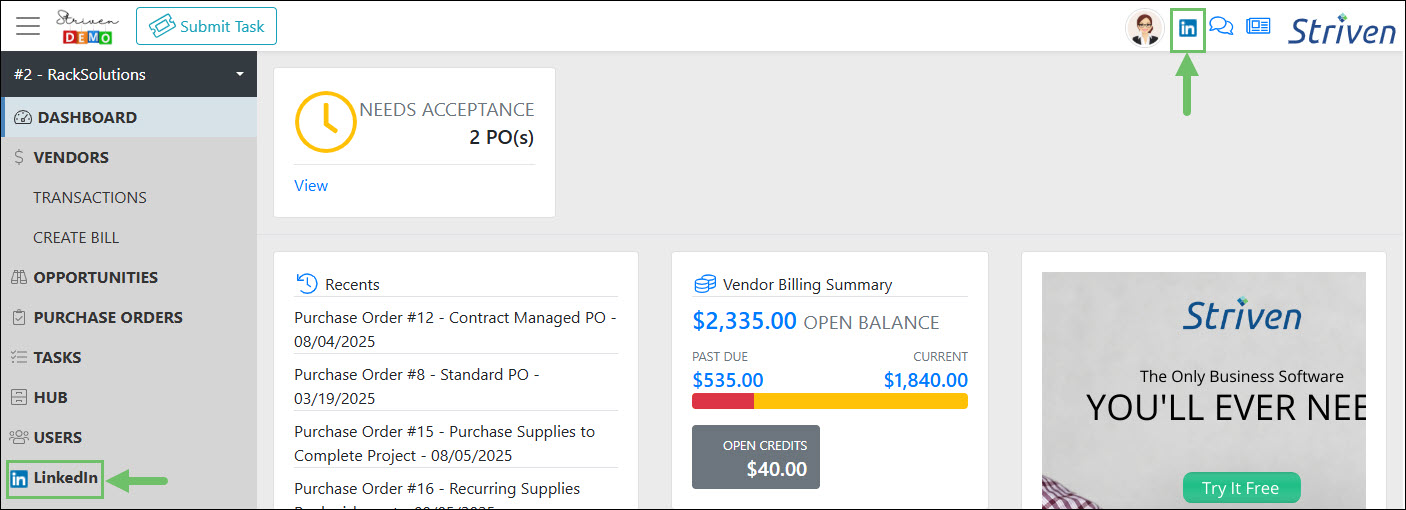The width and height of the screenshot is (1406, 510).
Task: Click the View link for POs
Action: 311,186
